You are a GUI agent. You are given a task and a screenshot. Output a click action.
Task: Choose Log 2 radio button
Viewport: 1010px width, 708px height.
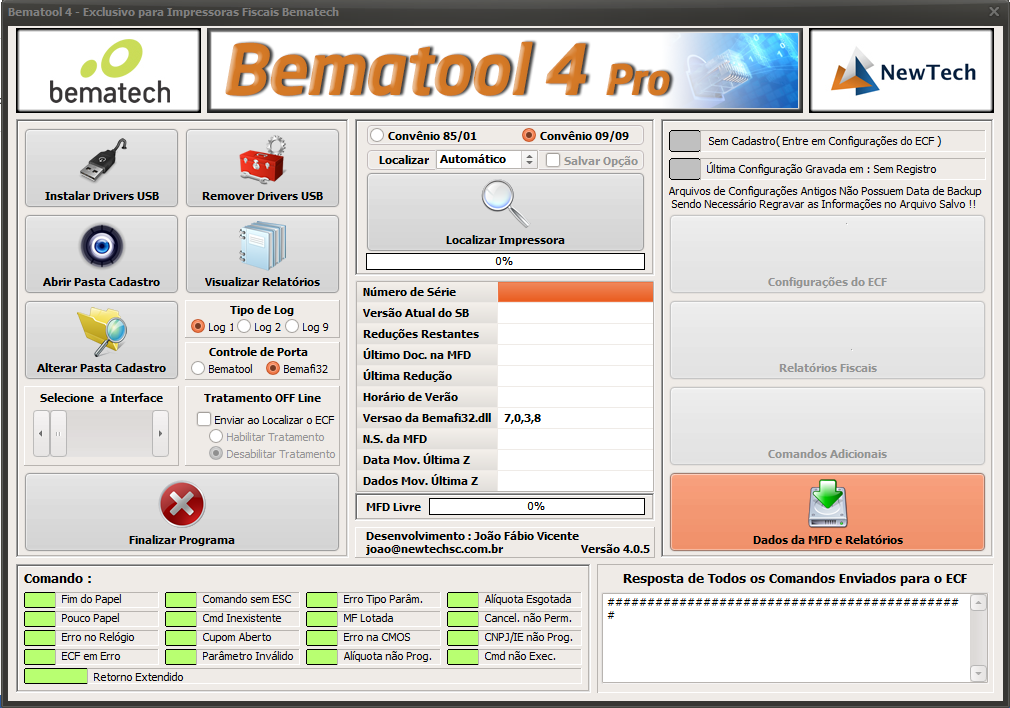[x=244, y=327]
